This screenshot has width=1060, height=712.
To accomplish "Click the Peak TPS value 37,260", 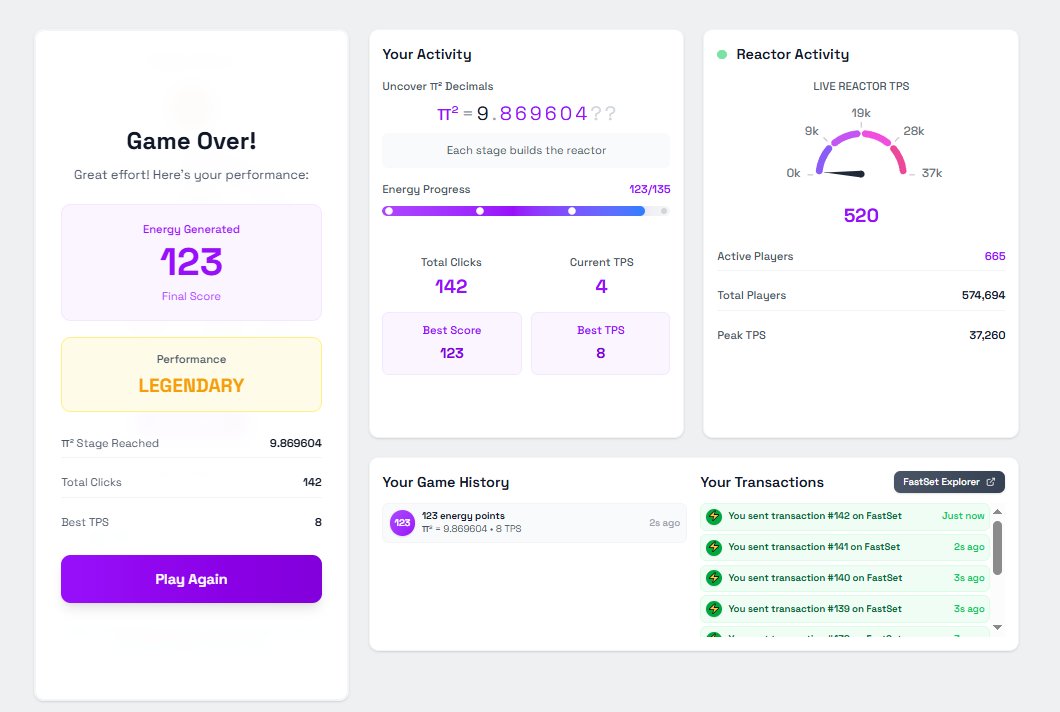I will pos(987,335).
